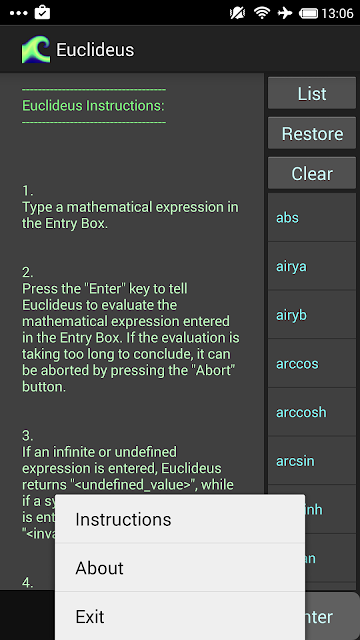360x640 pixels.
Task: Tap the muted notifications icon
Action: (238, 13)
